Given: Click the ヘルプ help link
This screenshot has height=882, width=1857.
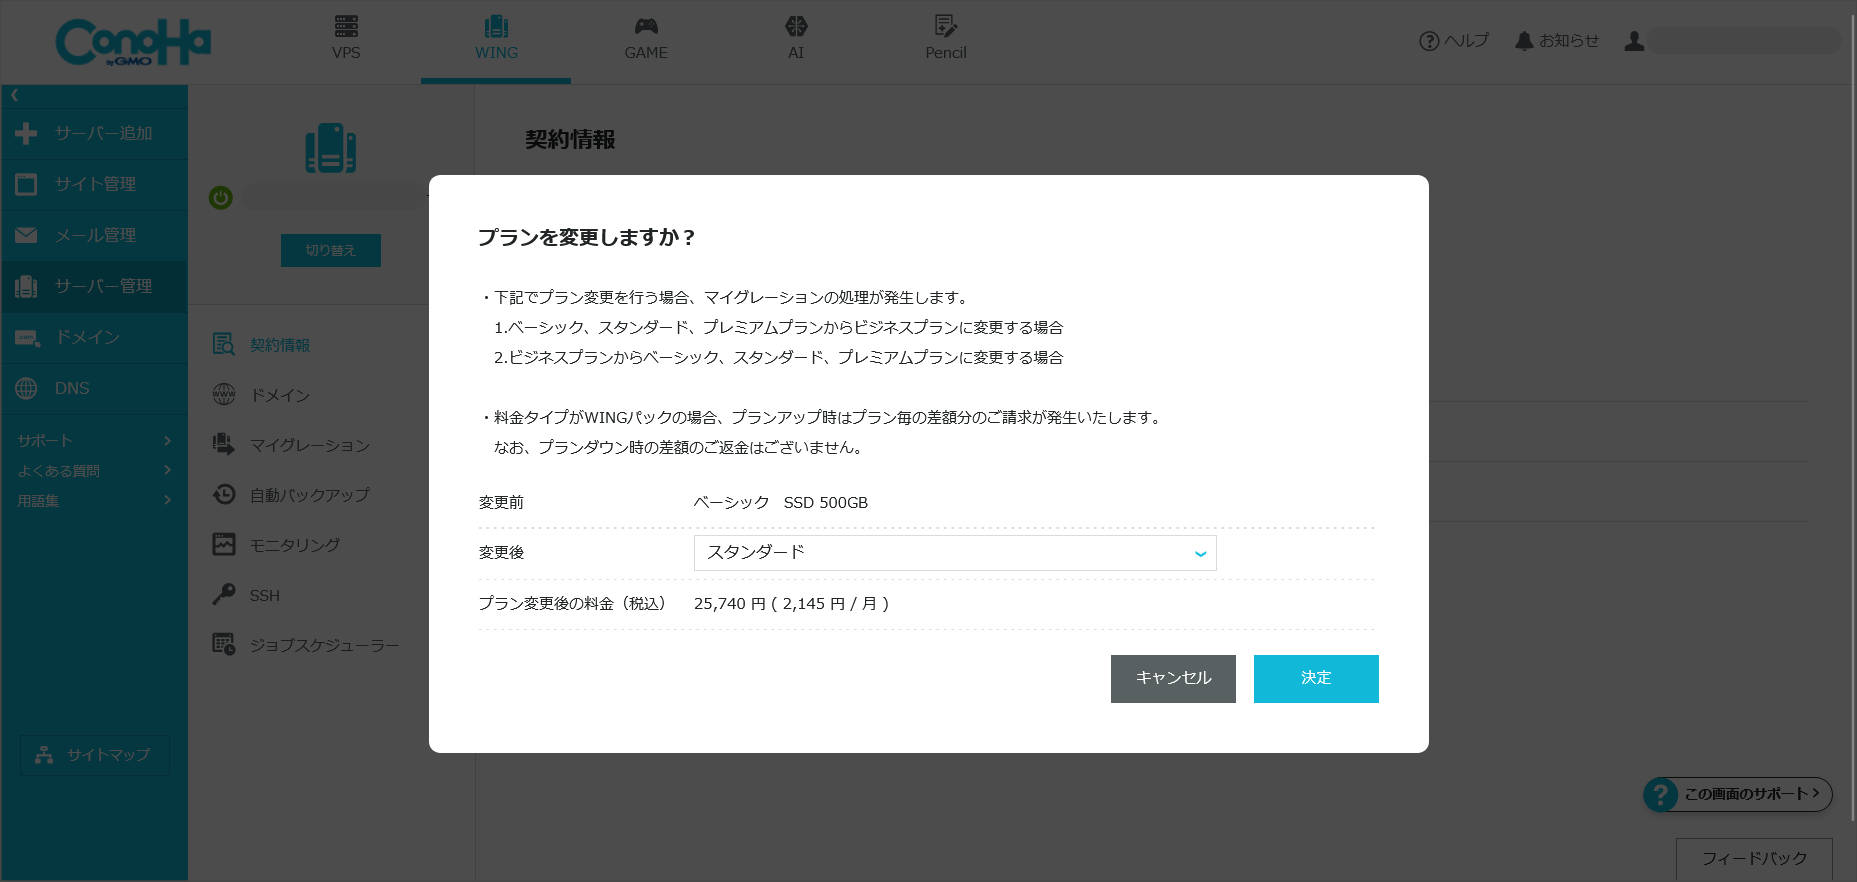Looking at the screenshot, I should (x=1453, y=41).
